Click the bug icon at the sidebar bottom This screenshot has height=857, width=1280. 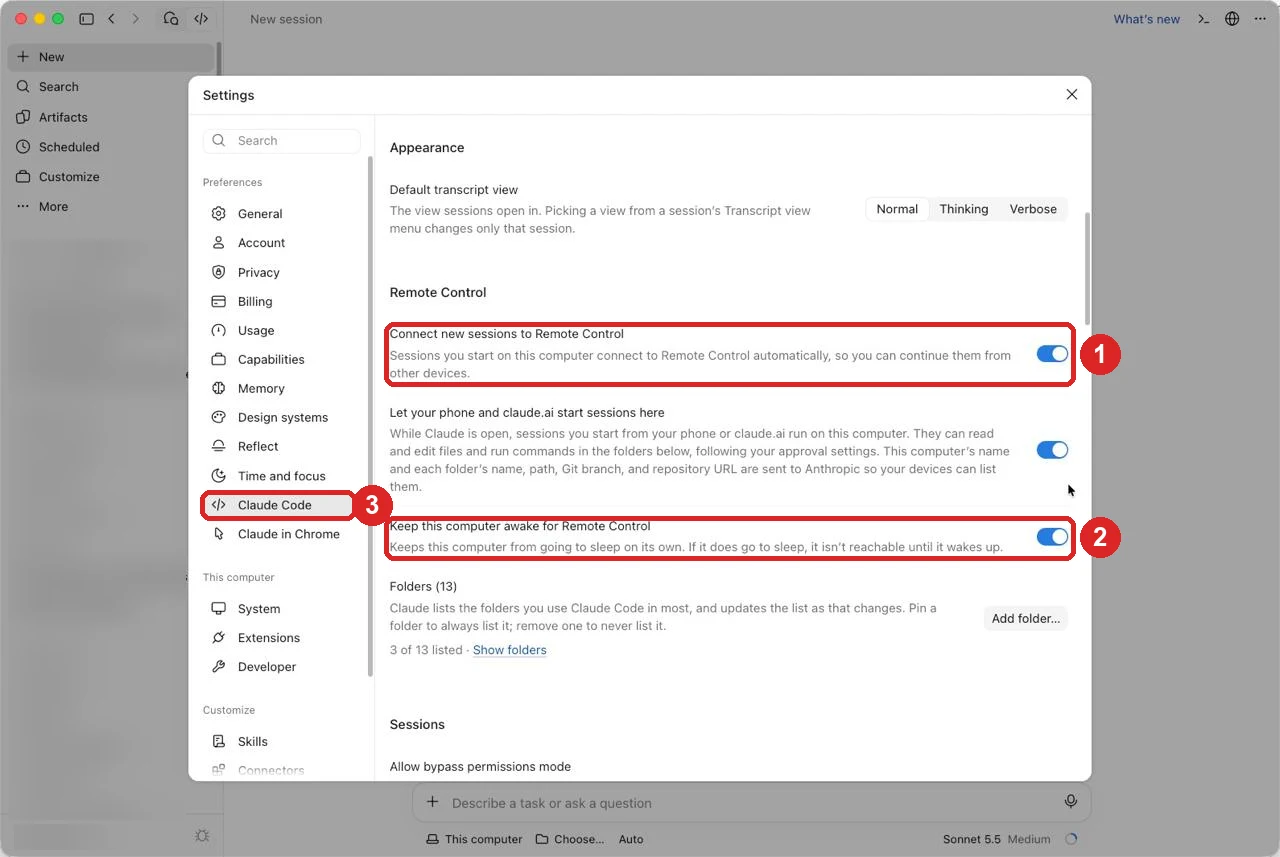pyautogui.click(x=202, y=836)
